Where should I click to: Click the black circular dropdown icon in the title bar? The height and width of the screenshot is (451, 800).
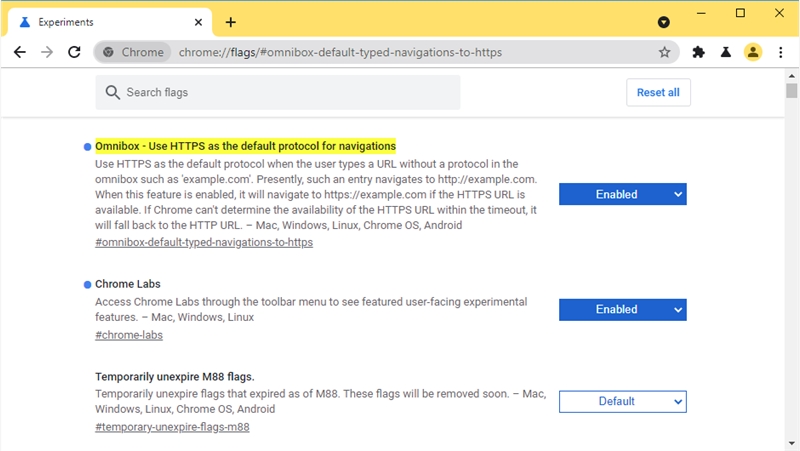(663, 21)
